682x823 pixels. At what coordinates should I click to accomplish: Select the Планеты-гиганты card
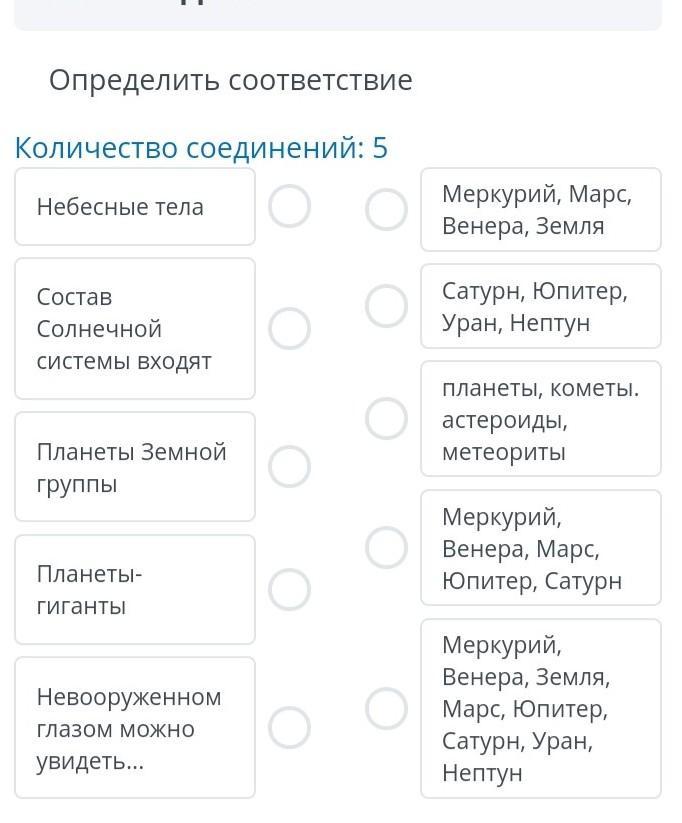click(135, 590)
